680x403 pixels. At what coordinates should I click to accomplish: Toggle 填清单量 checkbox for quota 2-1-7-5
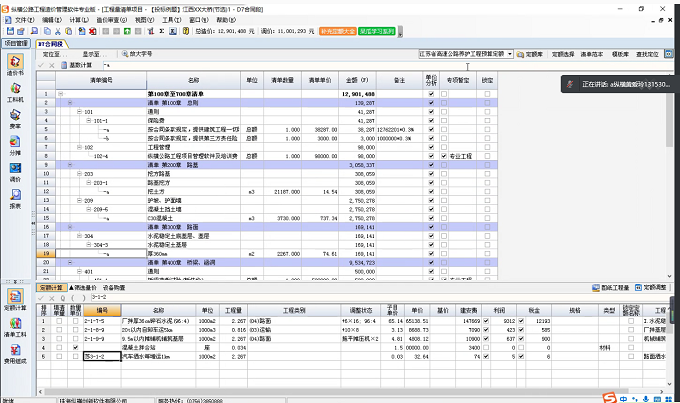click(59, 321)
